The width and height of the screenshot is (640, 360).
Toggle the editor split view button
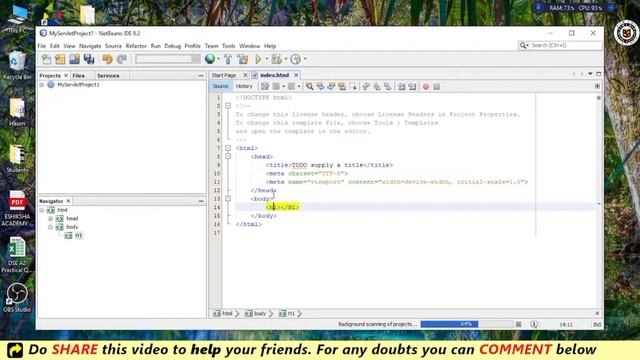[597, 86]
